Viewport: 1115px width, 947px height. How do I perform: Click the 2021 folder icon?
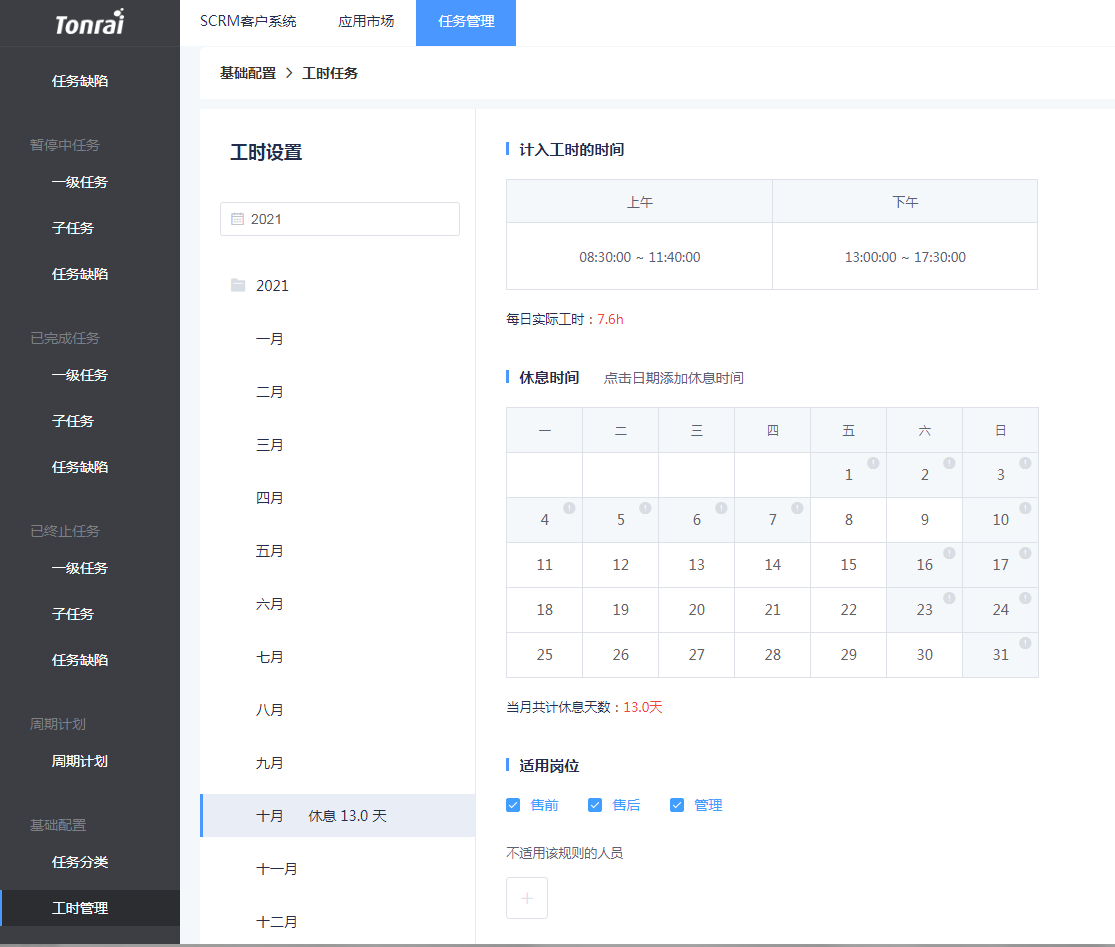pyautogui.click(x=238, y=285)
